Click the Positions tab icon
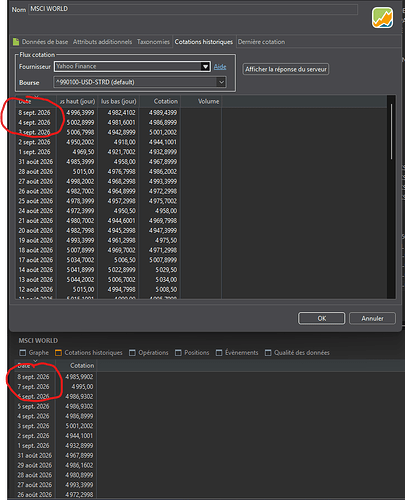 tap(178, 353)
